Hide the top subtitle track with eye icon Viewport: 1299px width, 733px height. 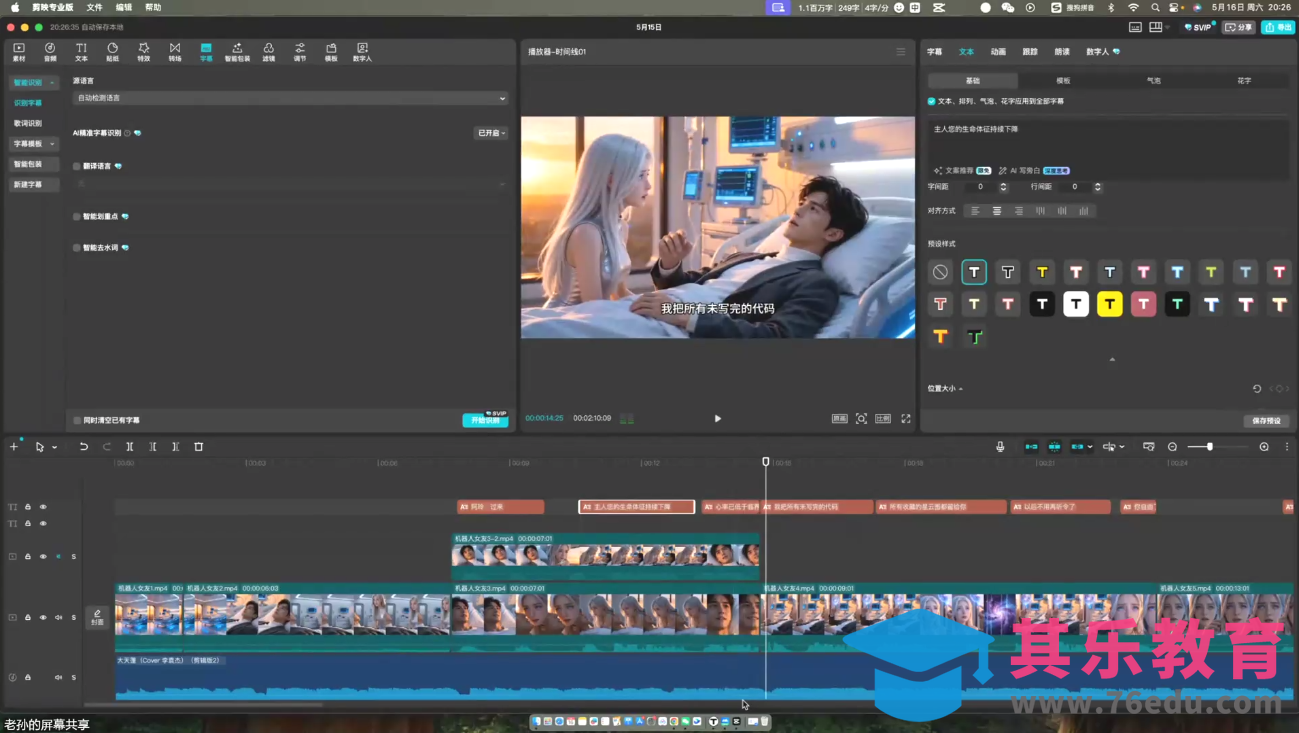click(x=43, y=507)
